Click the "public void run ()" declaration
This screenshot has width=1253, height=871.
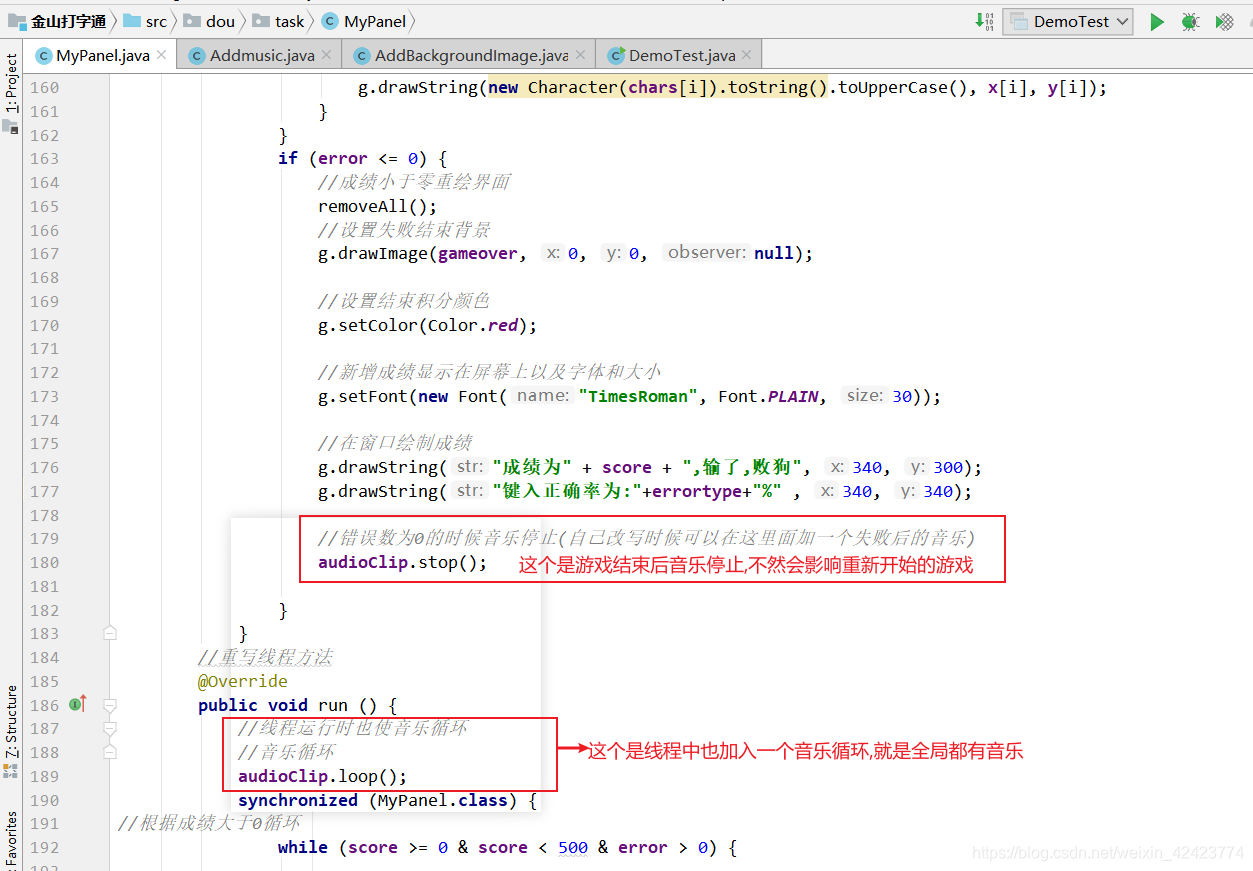[298, 705]
